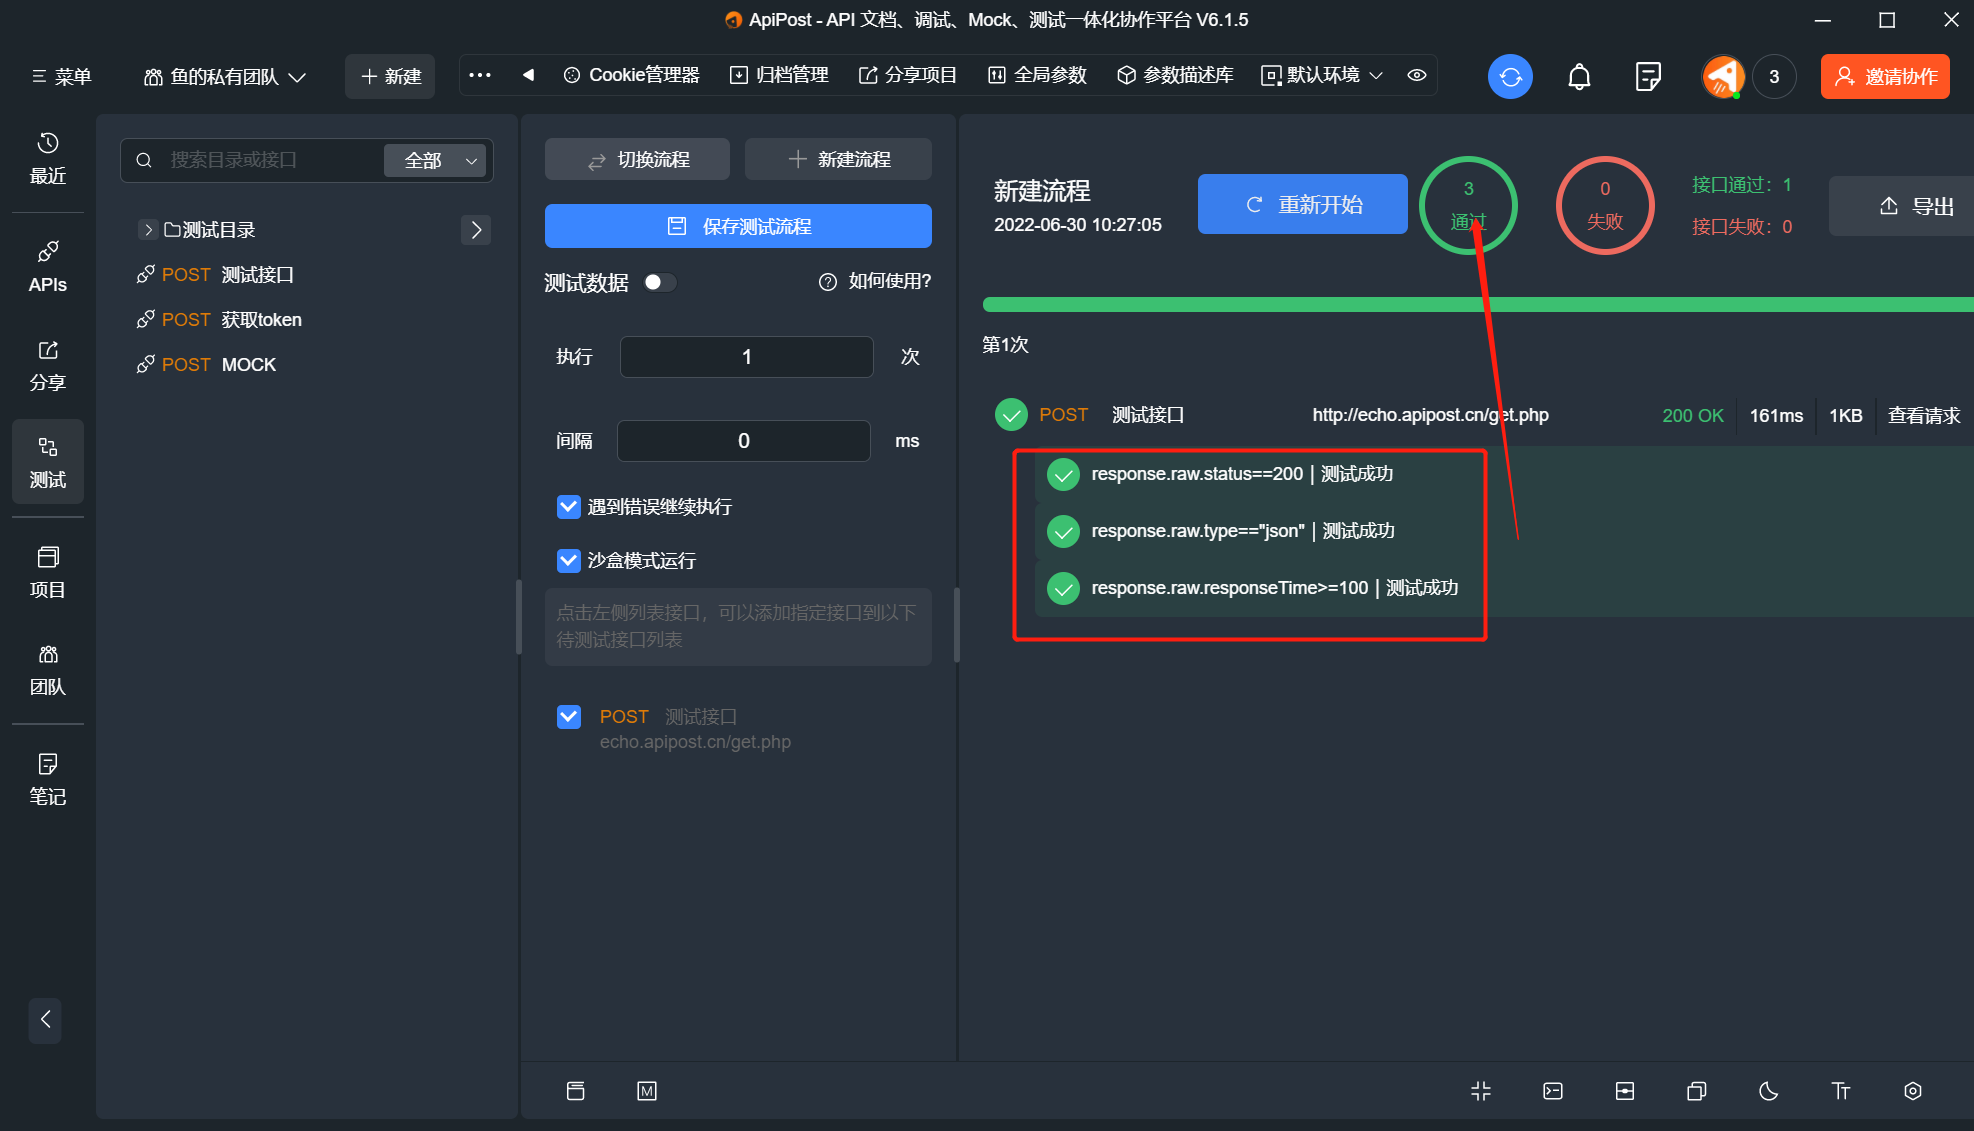
Task: Open 全局参数
Action: (x=1037, y=75)
